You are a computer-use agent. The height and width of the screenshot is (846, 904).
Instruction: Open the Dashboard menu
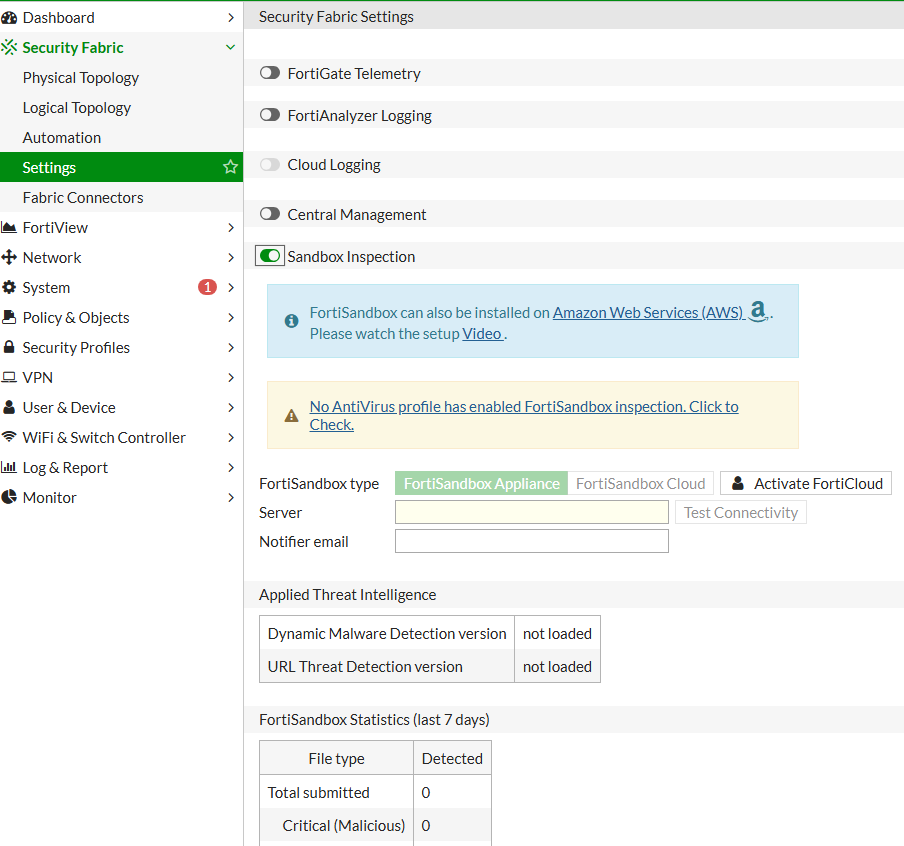point(121,18)
